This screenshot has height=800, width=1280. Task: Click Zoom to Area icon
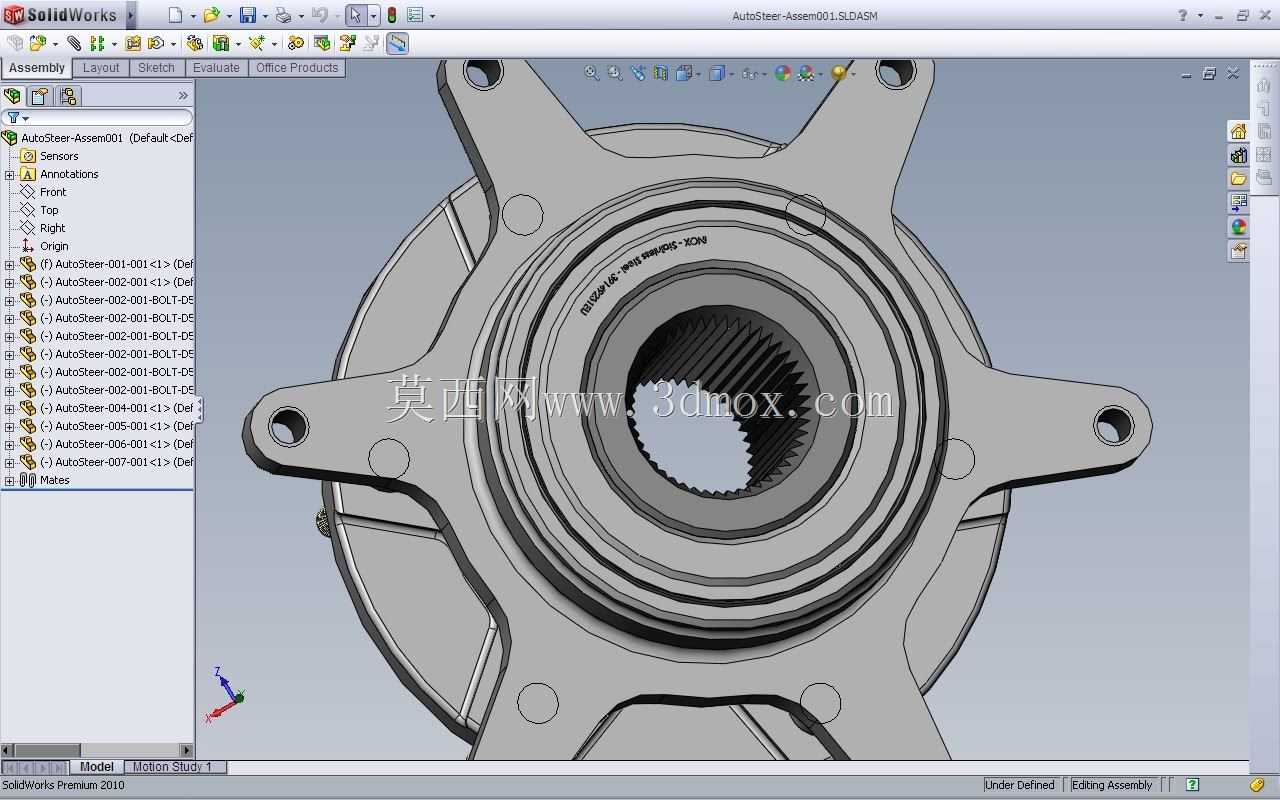(615, 73)
